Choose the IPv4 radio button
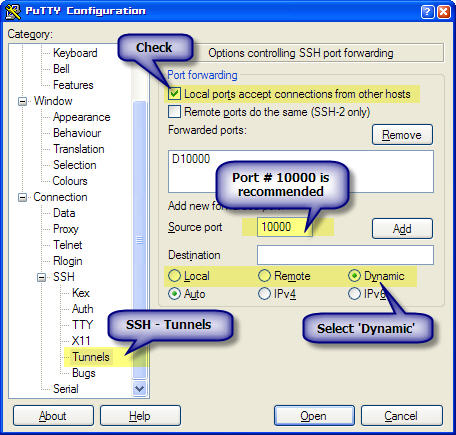Viewport: 456px width, 435px height. coord(264,294)
